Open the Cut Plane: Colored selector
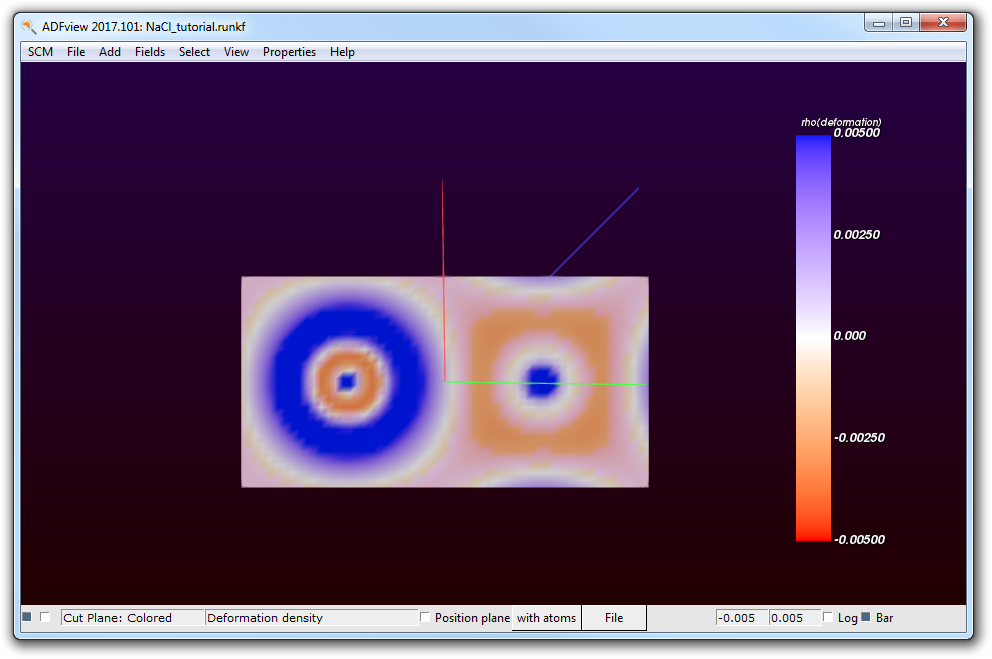The height and width of the screenshot is (659, 992). tap(132, 618)
